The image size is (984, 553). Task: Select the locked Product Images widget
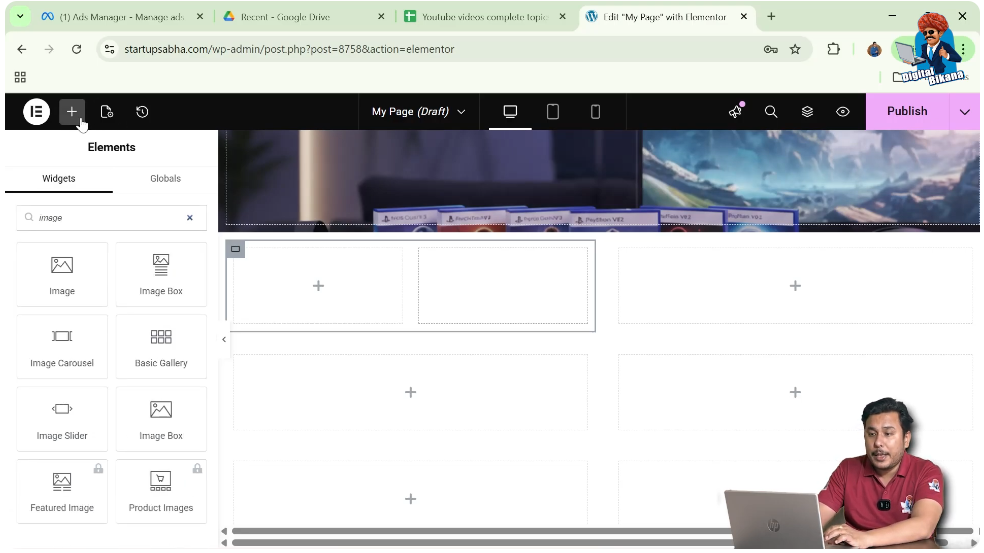point(161,491)
